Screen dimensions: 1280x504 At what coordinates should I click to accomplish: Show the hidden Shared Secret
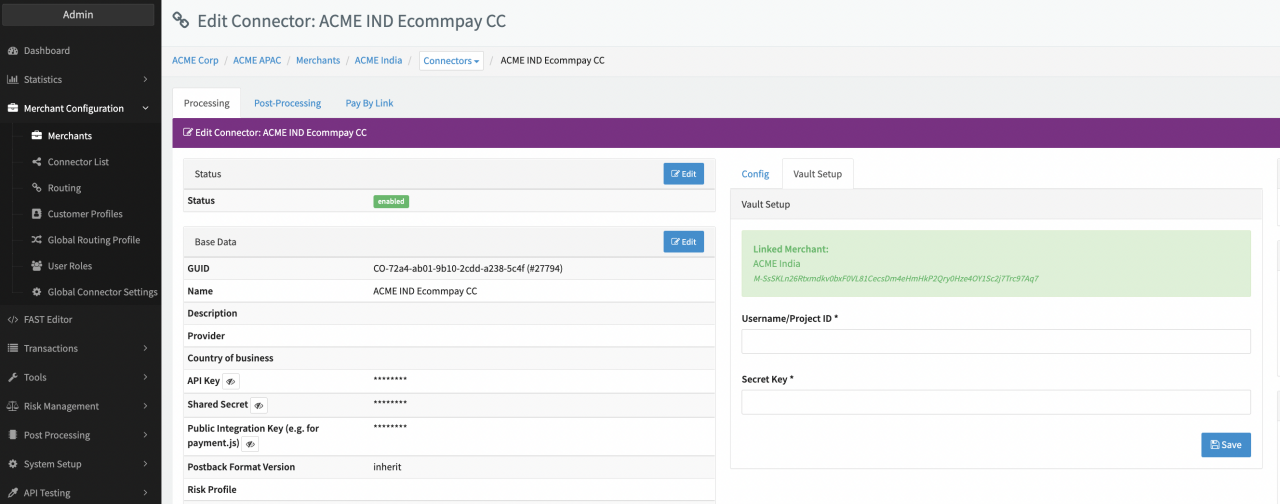point(259,405)
